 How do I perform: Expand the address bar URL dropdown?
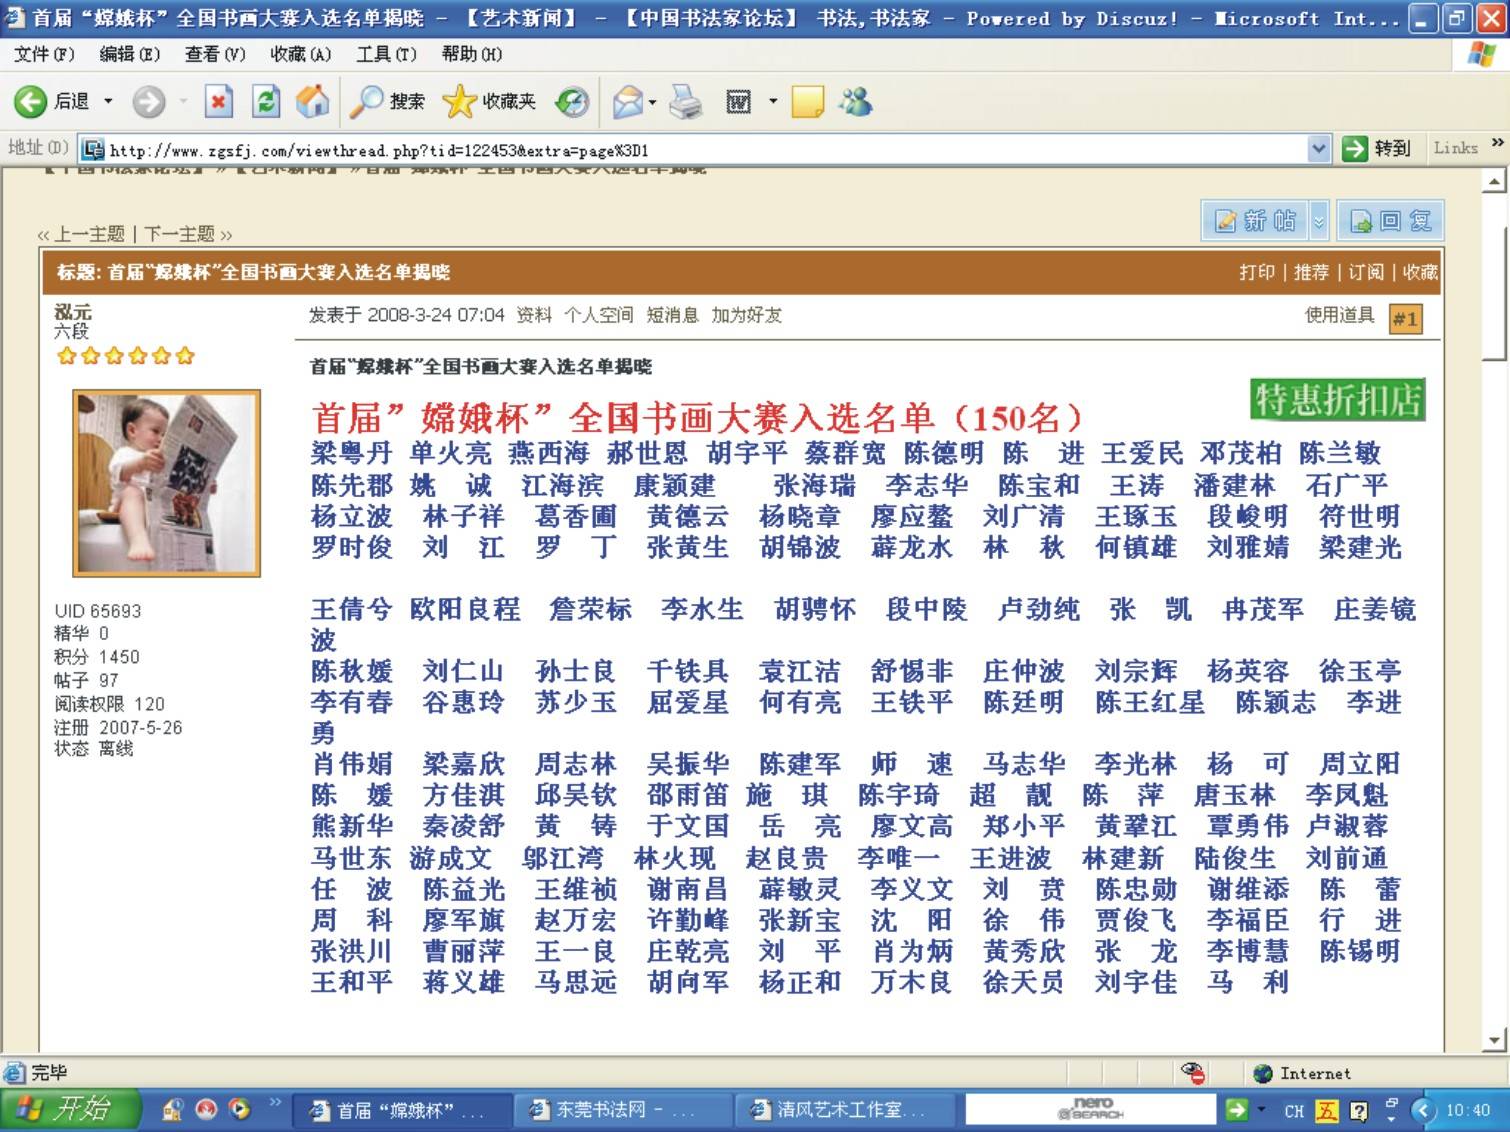pos(1319,149)
